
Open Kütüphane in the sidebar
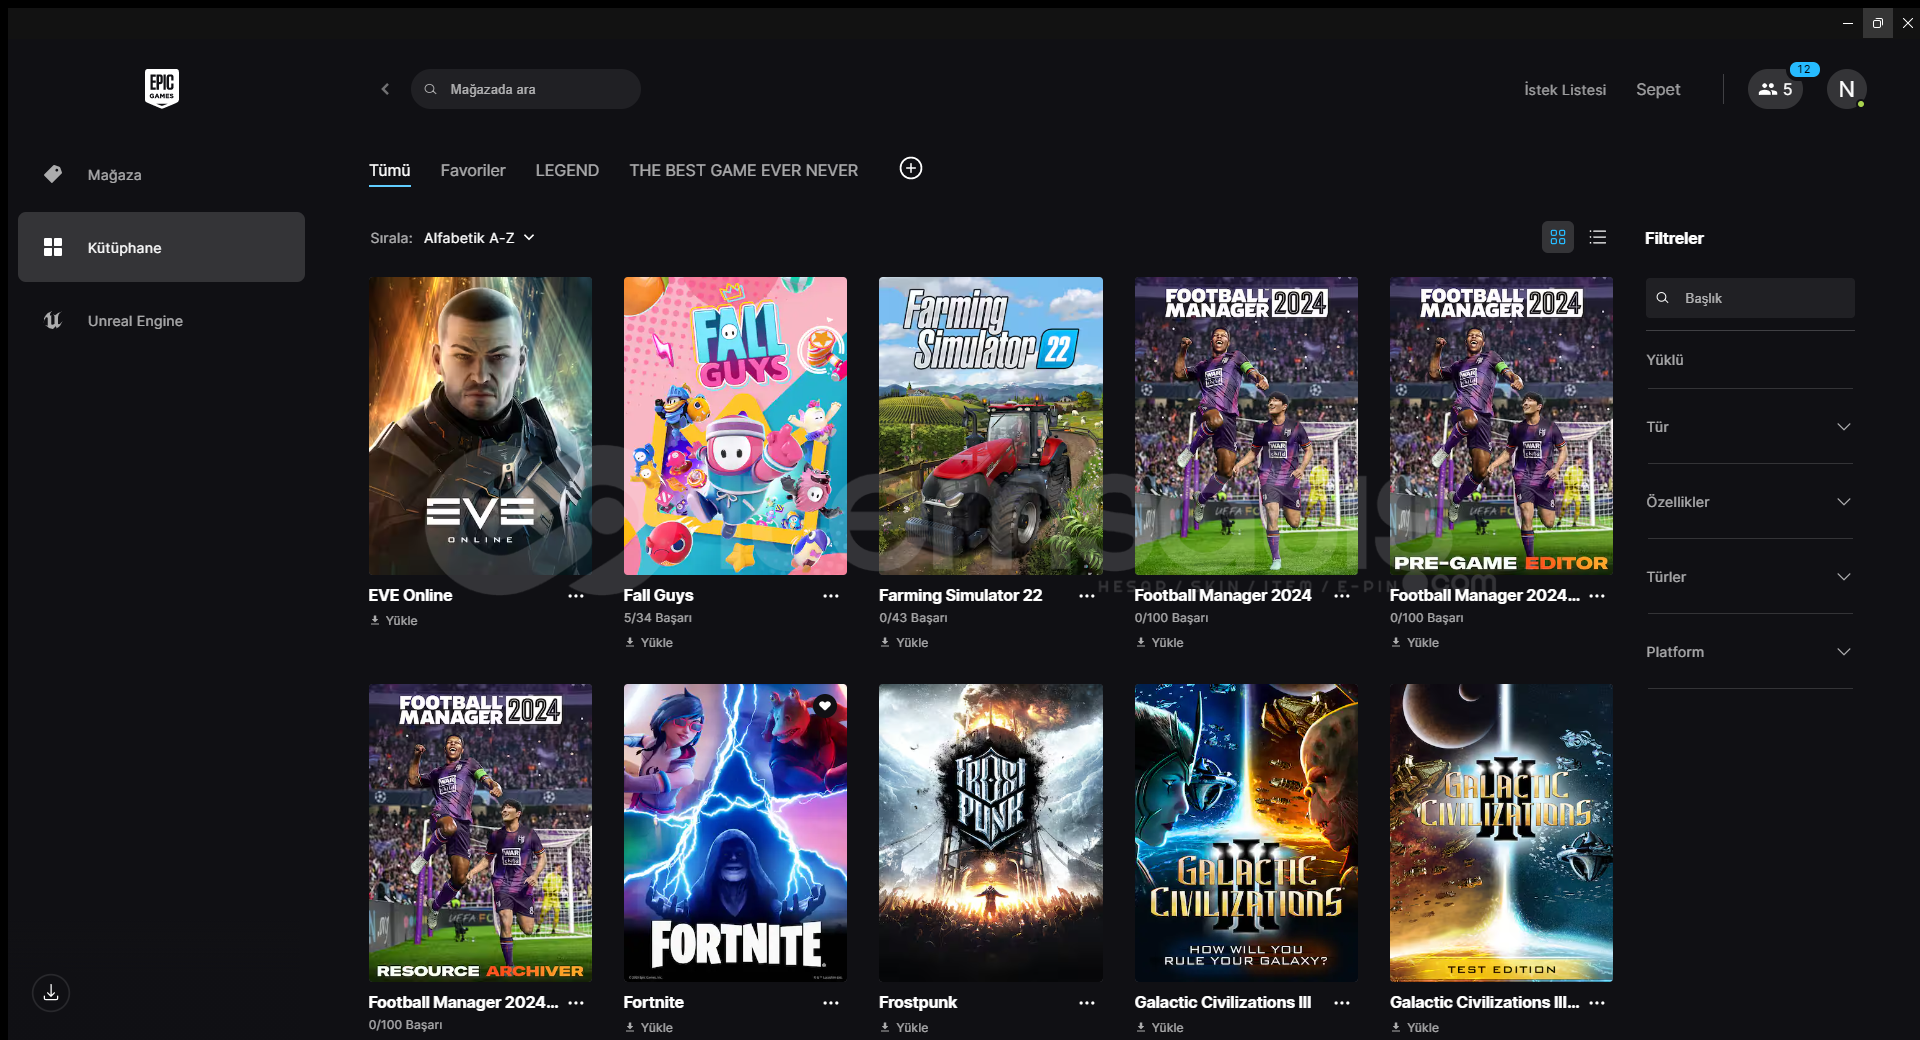[x=161, y=247]
